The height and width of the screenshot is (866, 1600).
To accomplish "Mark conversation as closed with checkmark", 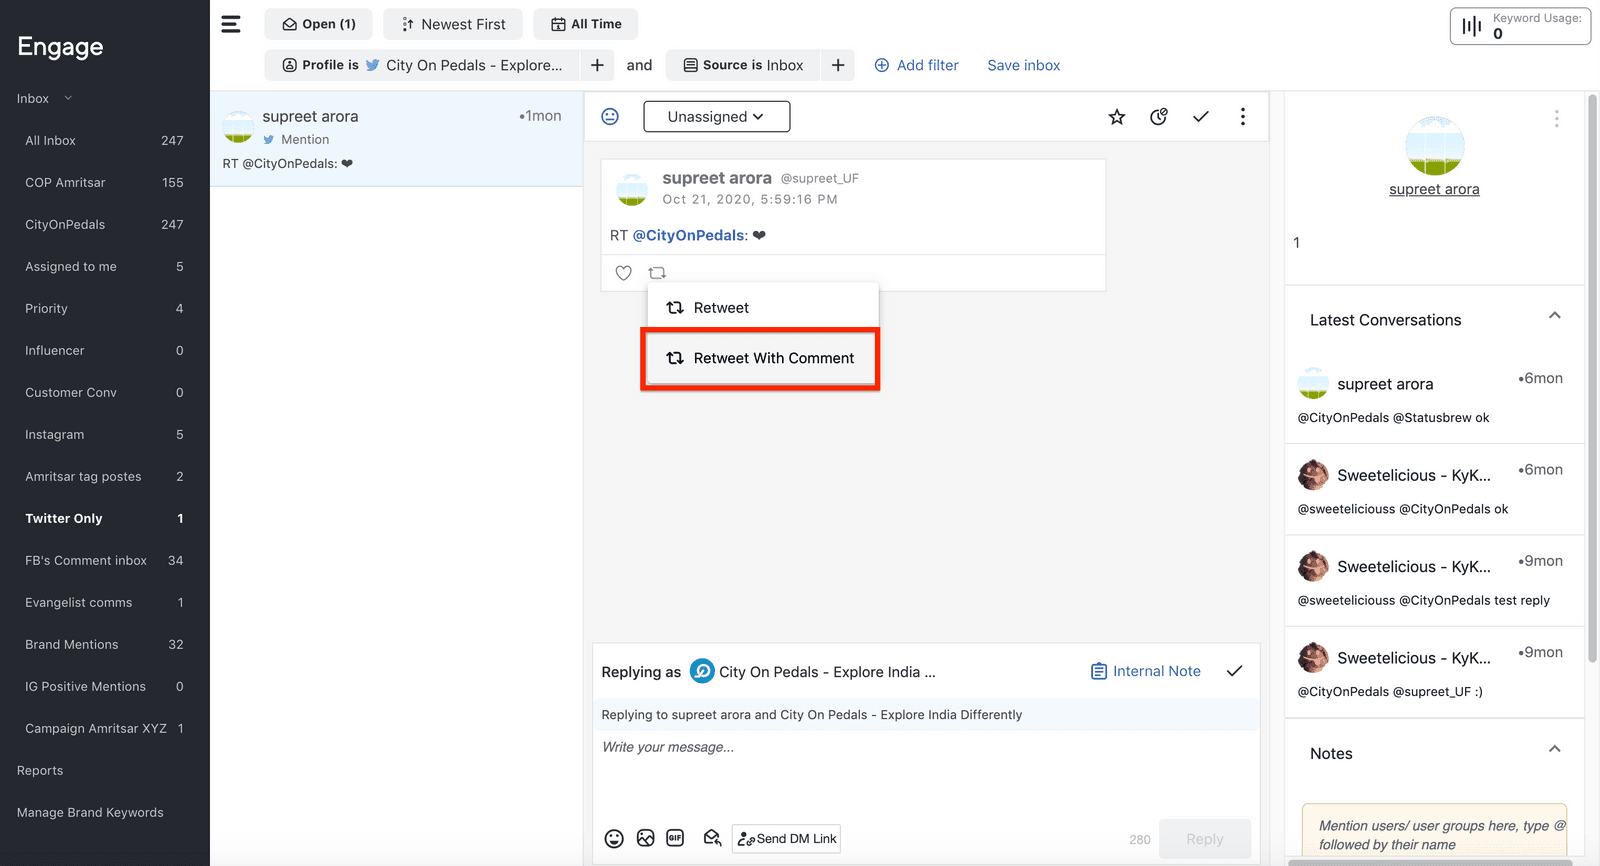I will pyautogui.click(x=1201, y=117).
